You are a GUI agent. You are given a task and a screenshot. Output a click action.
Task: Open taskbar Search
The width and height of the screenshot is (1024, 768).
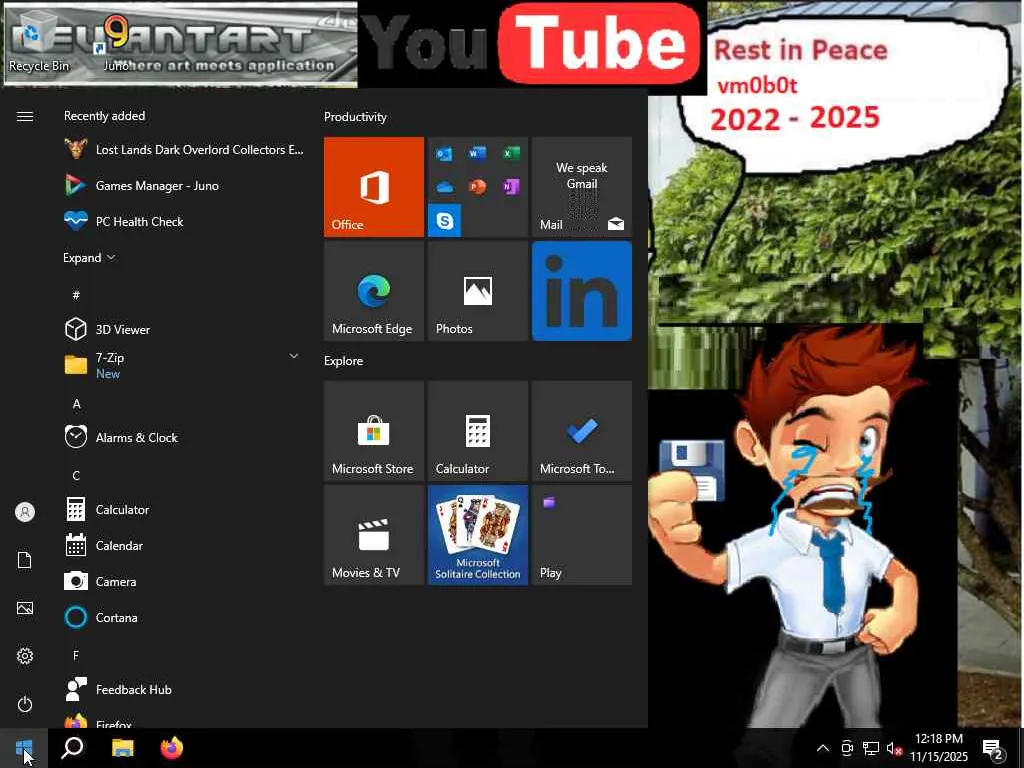[72, 748]
